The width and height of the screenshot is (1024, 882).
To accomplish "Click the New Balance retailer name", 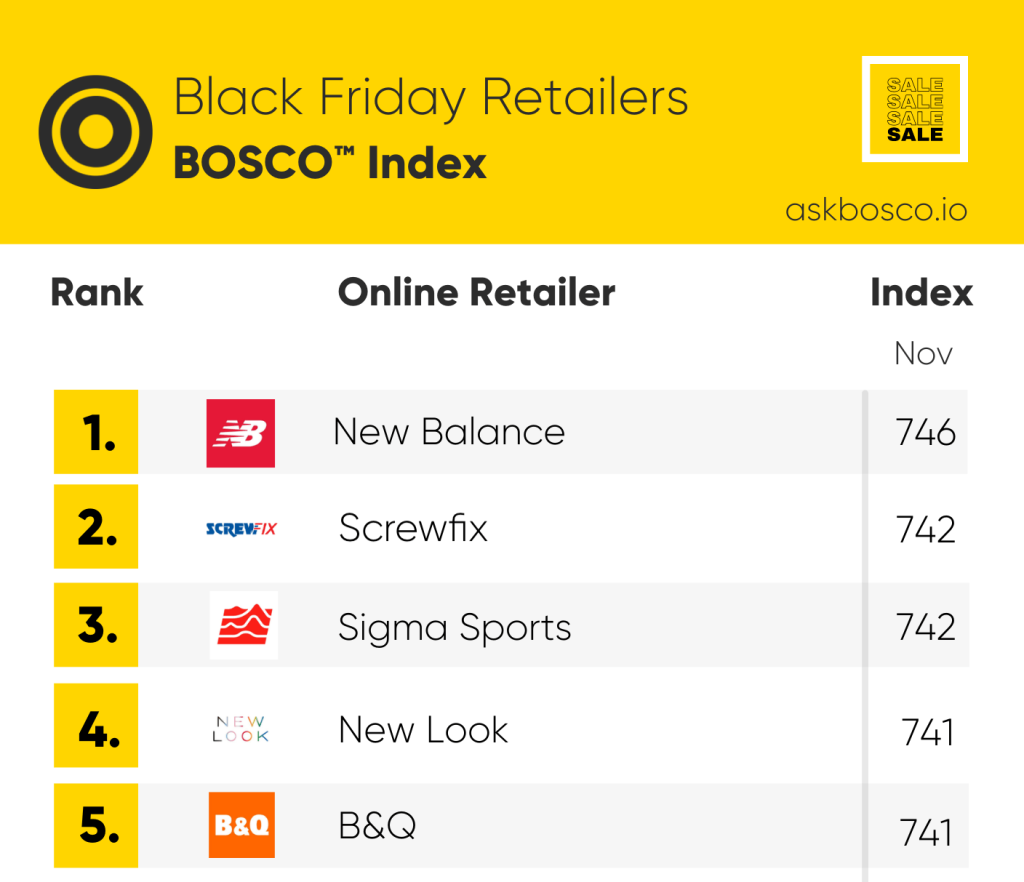I will pyautogui.click(x=449, y=432).
